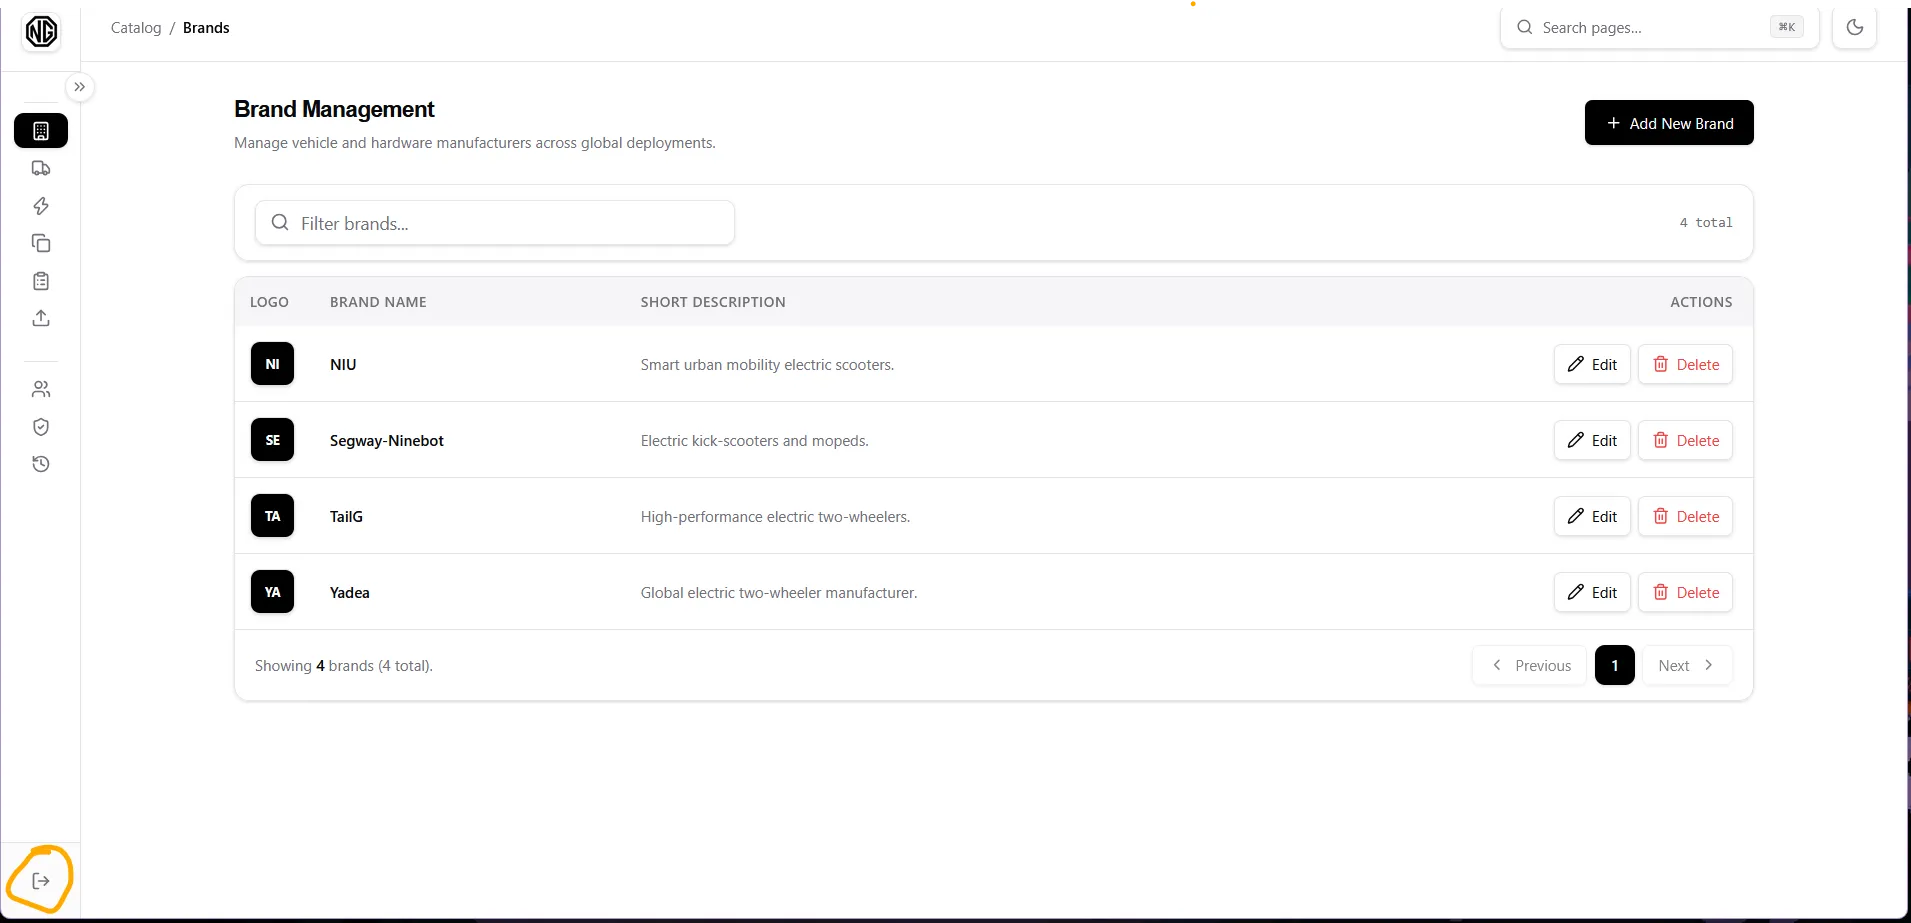Open the copy/duplicate pages icon in sidebar
1911x923 pixels.
[41, 243]
